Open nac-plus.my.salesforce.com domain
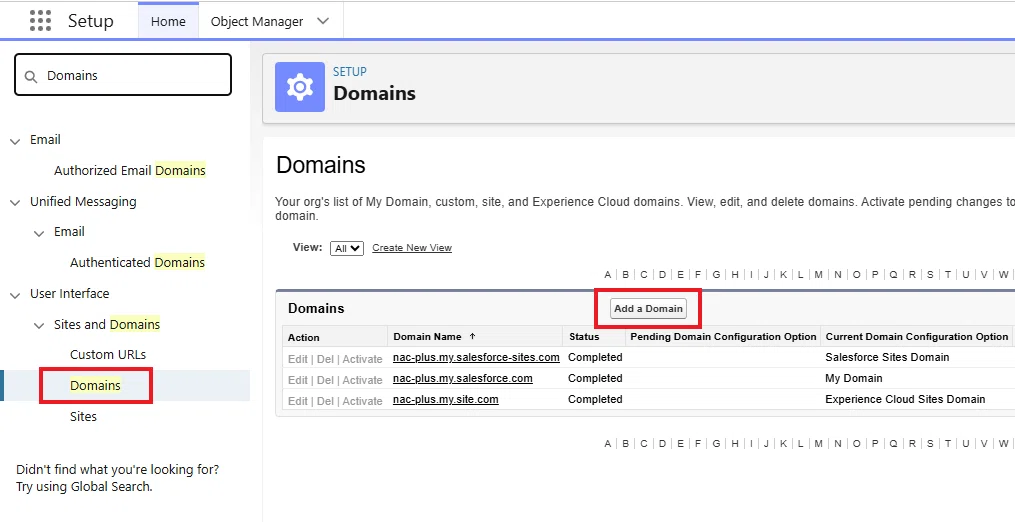Viewport: 1015px width, 522px height. click(x=463, y=378)
